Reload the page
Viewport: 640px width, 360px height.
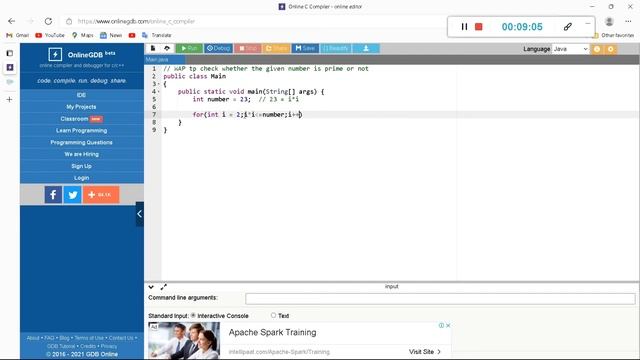(x=48, y=21)
